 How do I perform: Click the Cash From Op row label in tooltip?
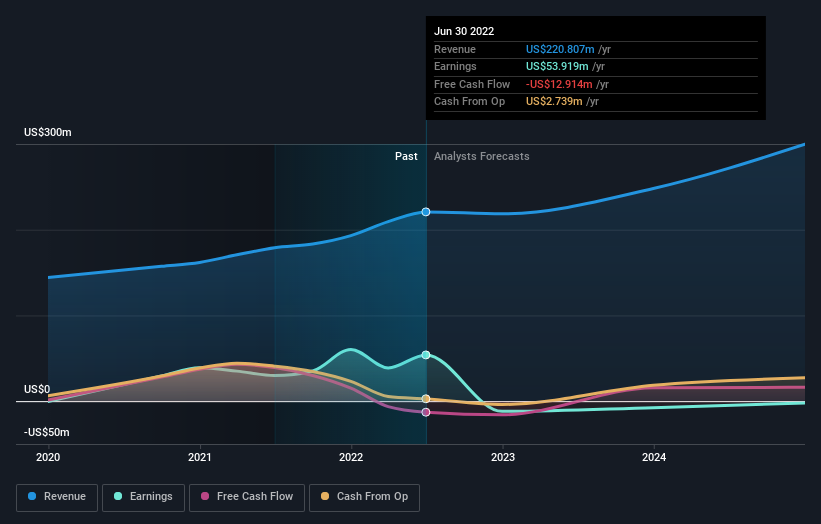[470, 102]
